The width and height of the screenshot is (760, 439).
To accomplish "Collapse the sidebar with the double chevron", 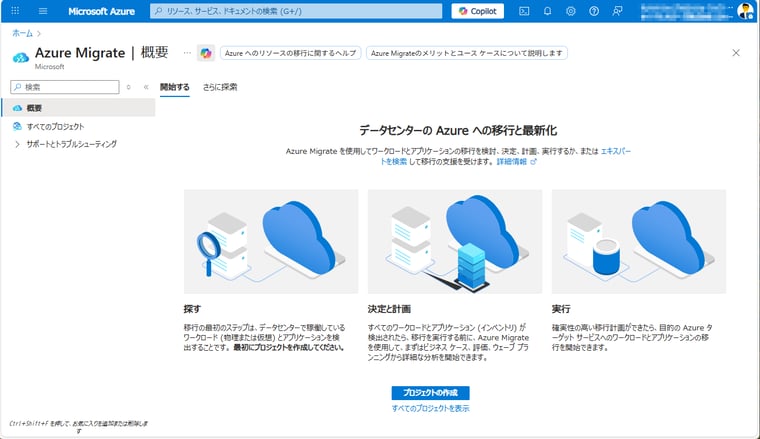I will [x=146, y=87].
